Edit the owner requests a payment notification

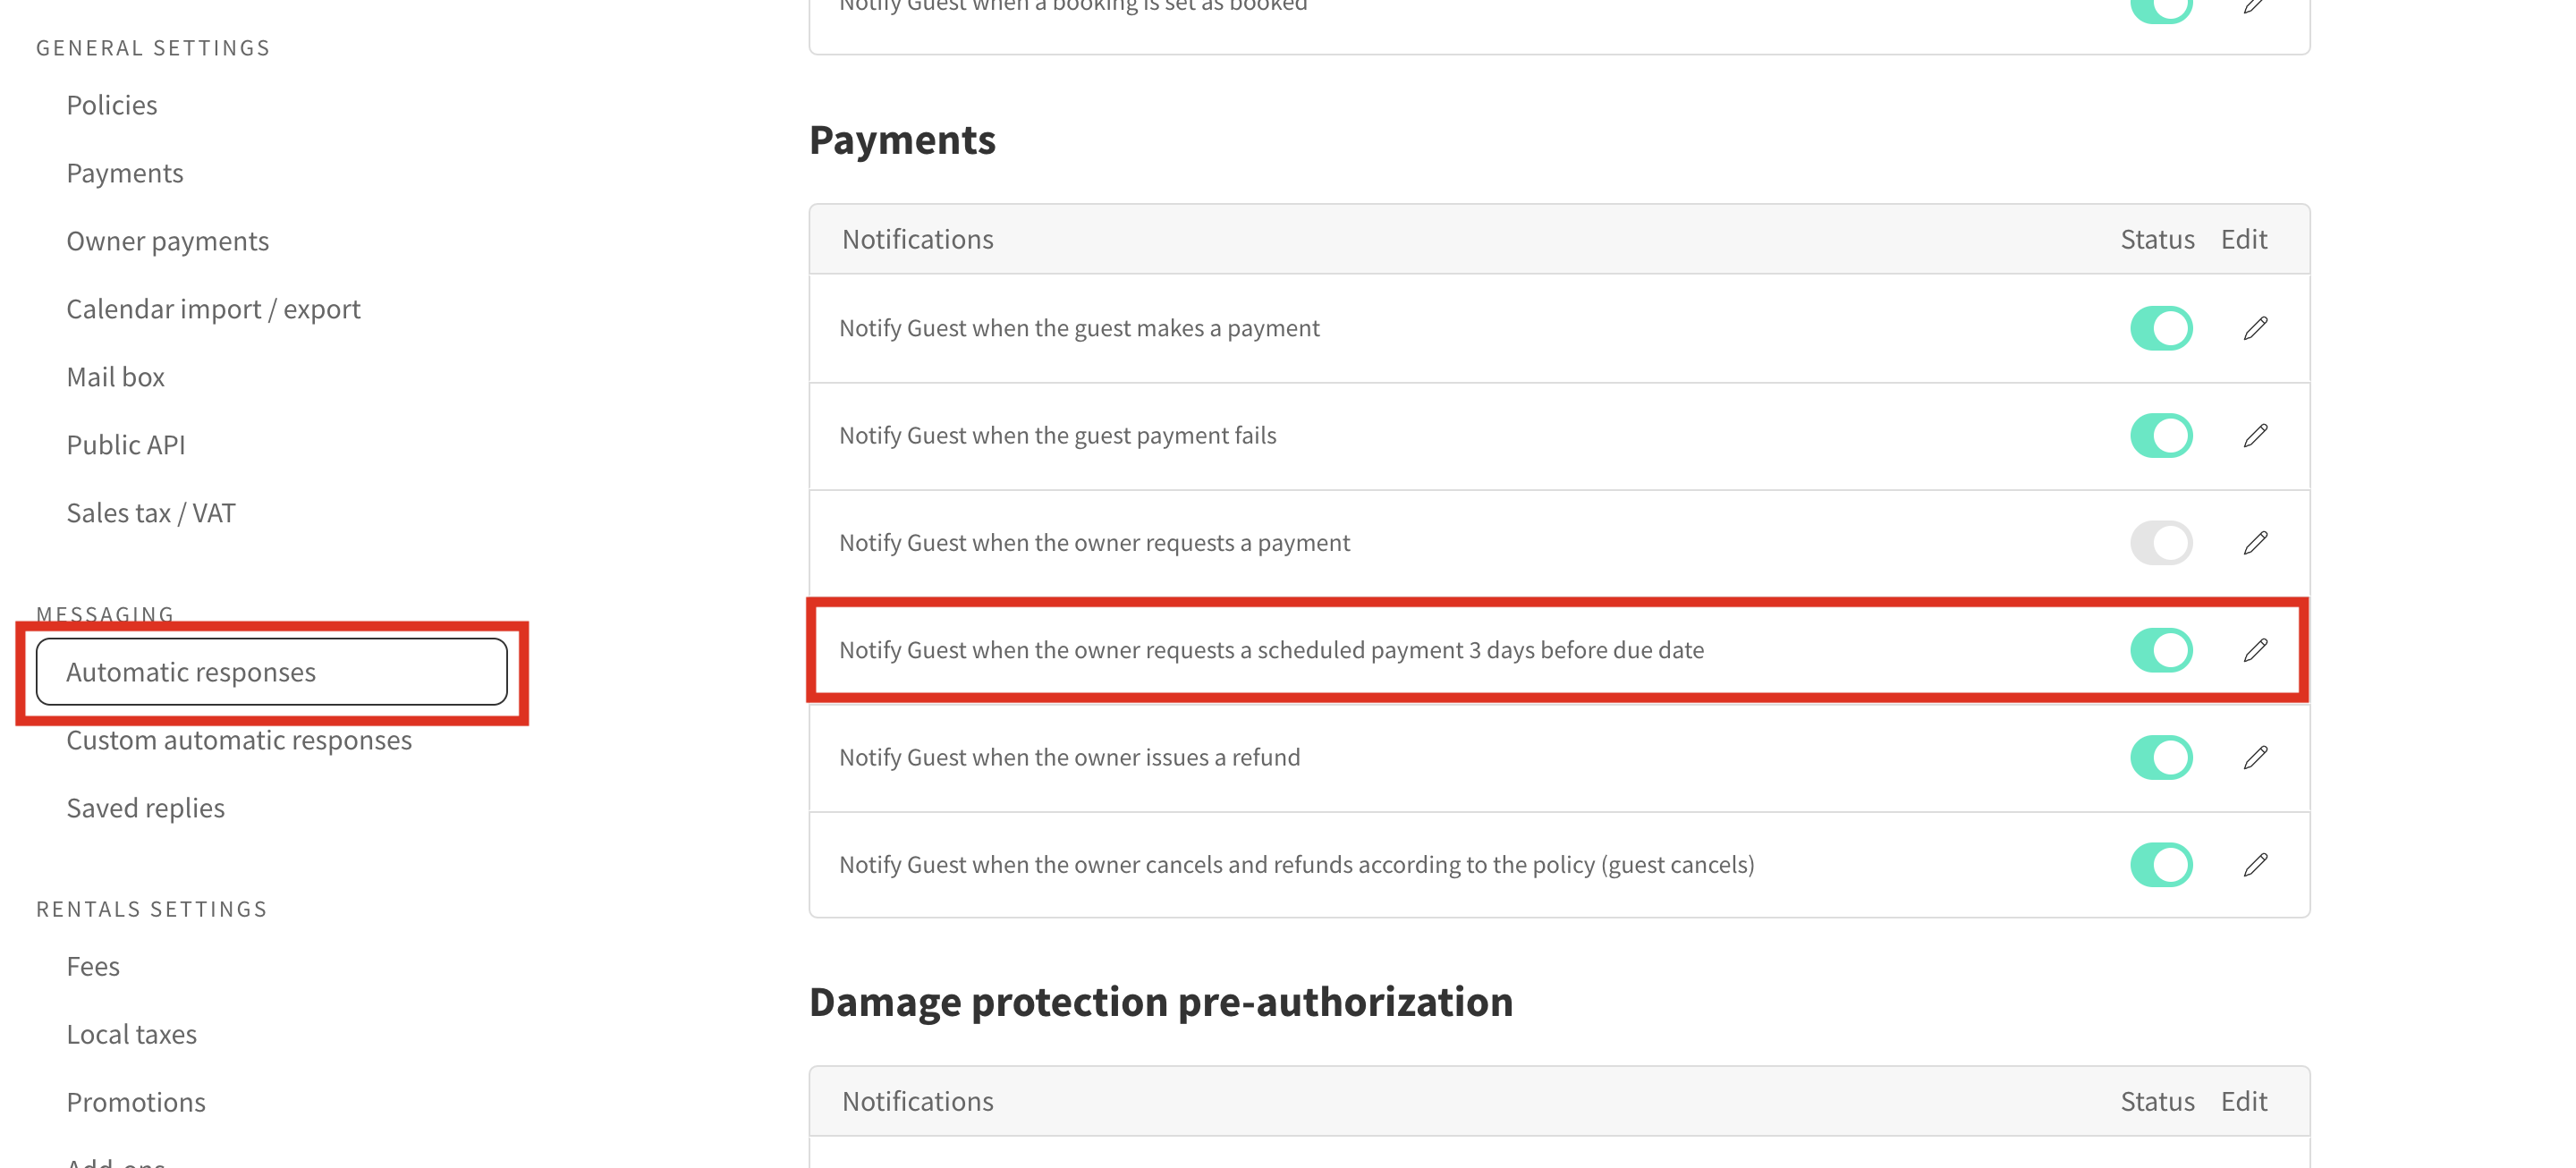pyautogui.click(x=2255, y=543)
